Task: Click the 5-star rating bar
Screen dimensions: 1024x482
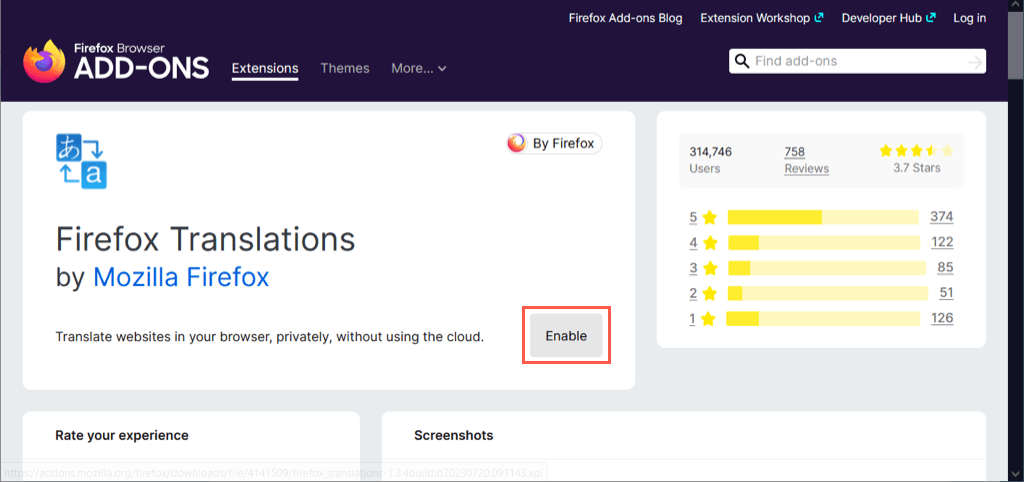Action: (822, 217)
